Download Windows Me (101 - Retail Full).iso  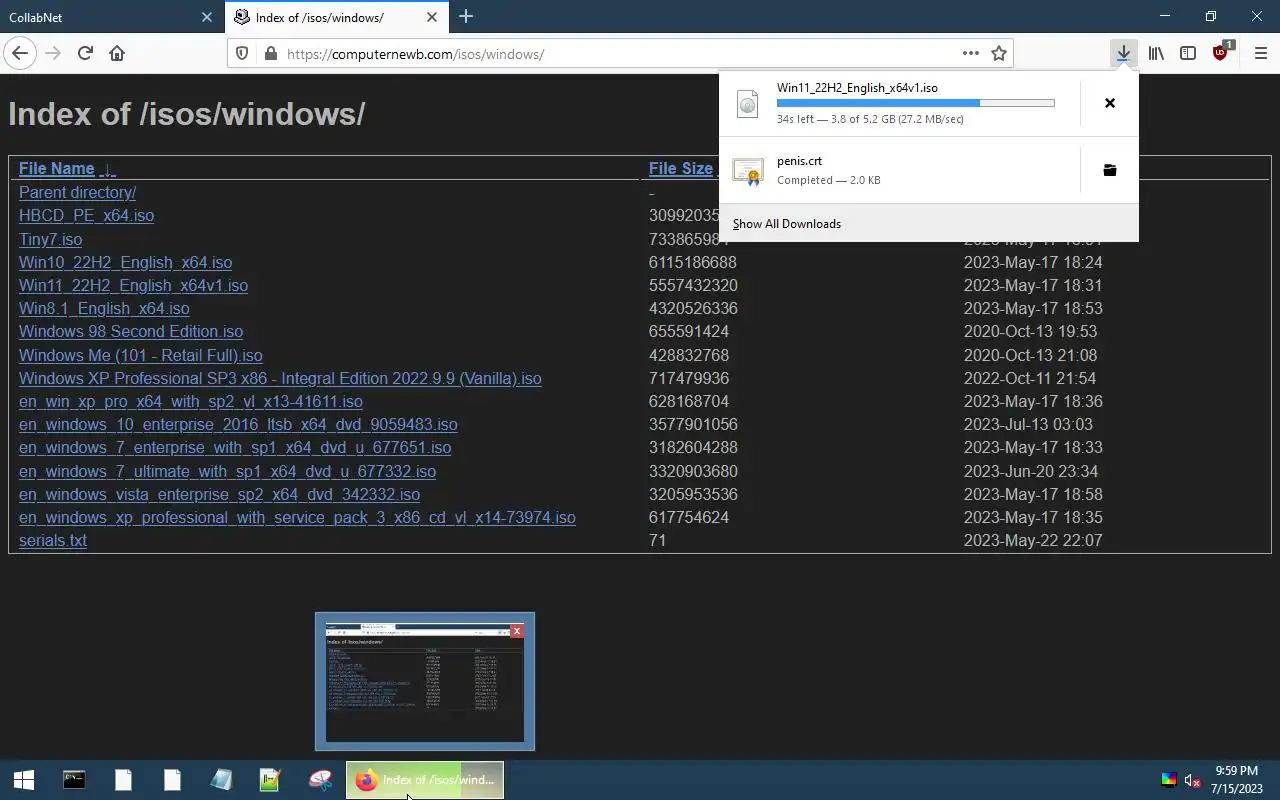[140, 355]
